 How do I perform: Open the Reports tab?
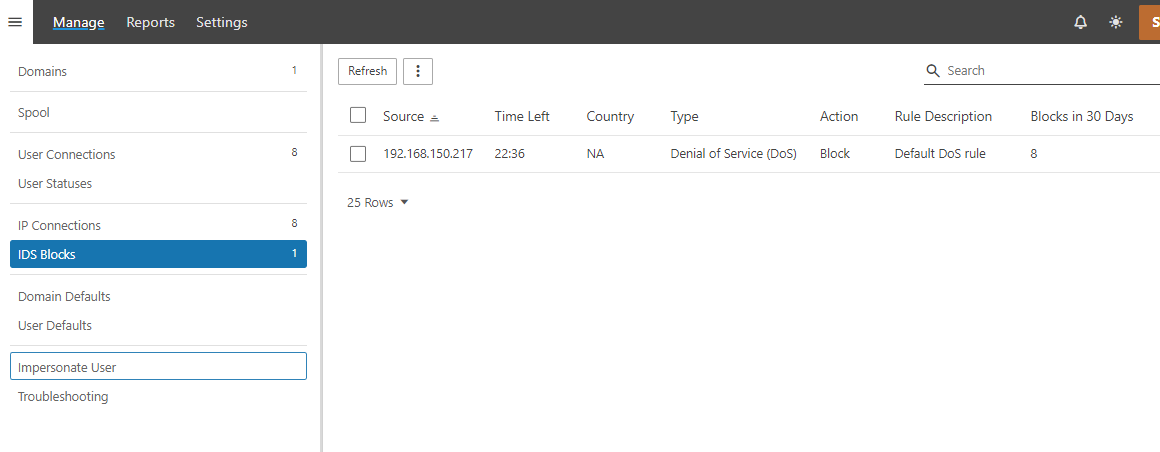tap(150, 22)
